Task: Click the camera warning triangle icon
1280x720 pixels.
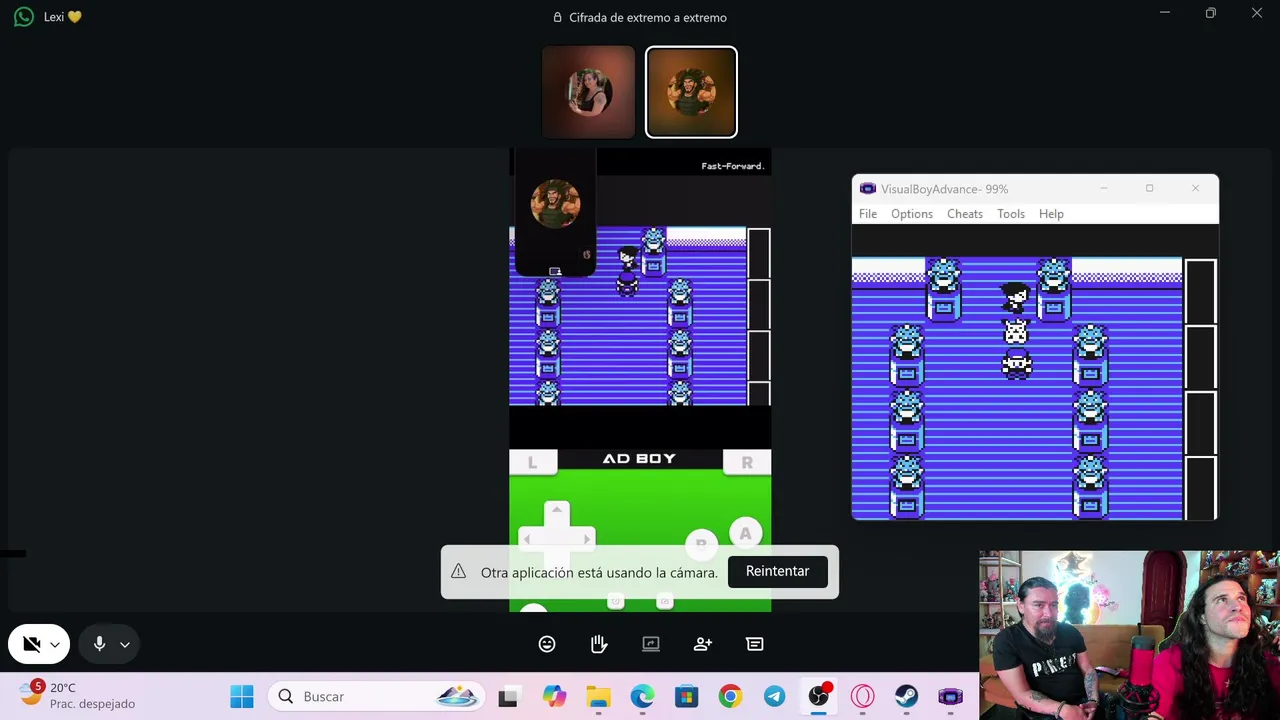Action: [x=458, y=571]
